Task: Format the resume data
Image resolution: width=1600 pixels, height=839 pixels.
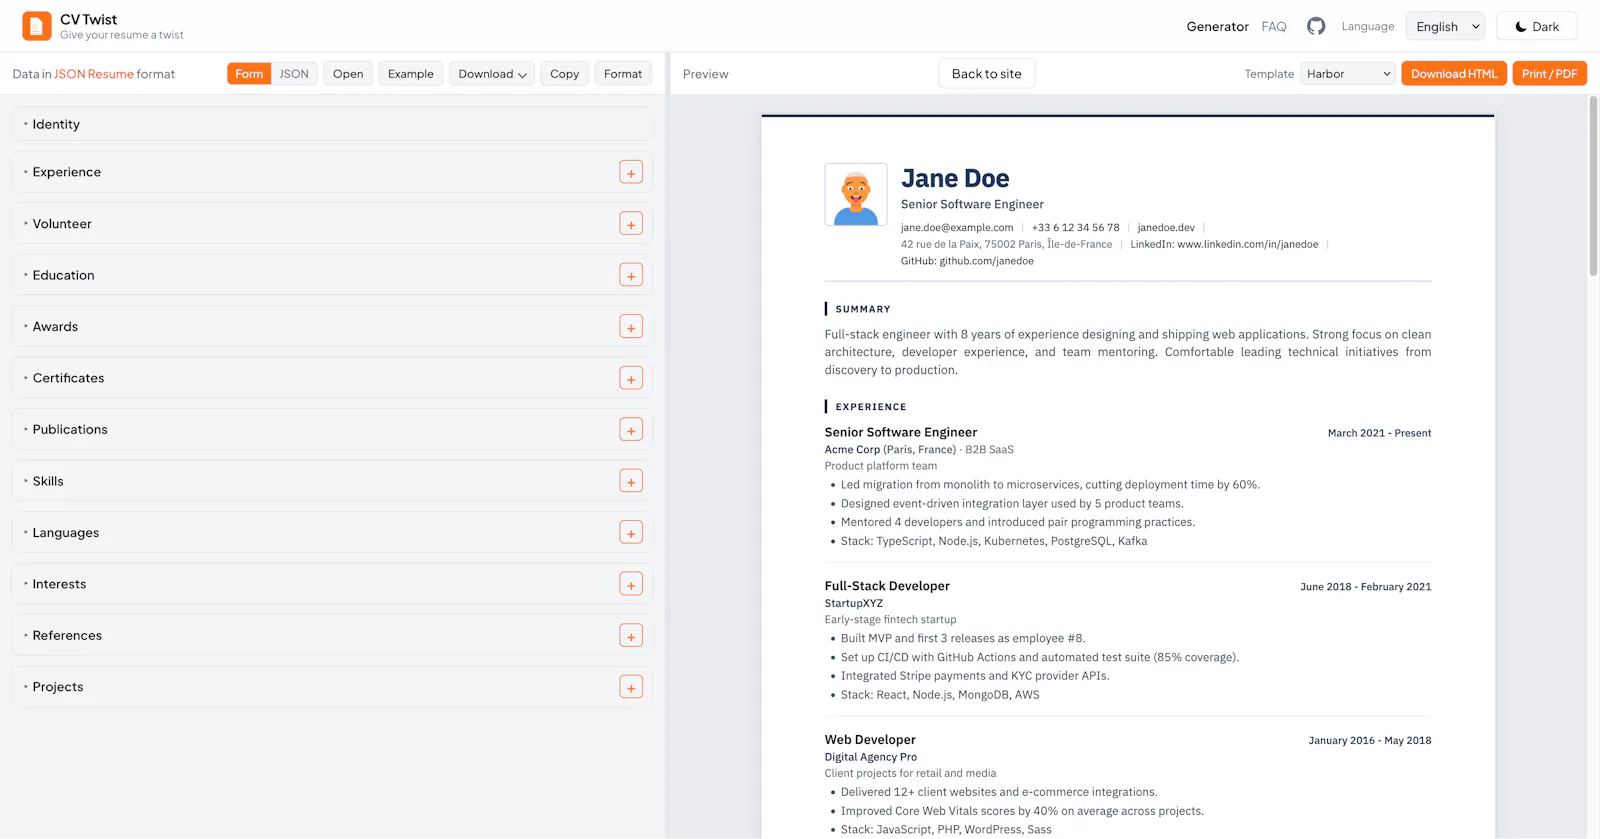Action: click(623, 73)
